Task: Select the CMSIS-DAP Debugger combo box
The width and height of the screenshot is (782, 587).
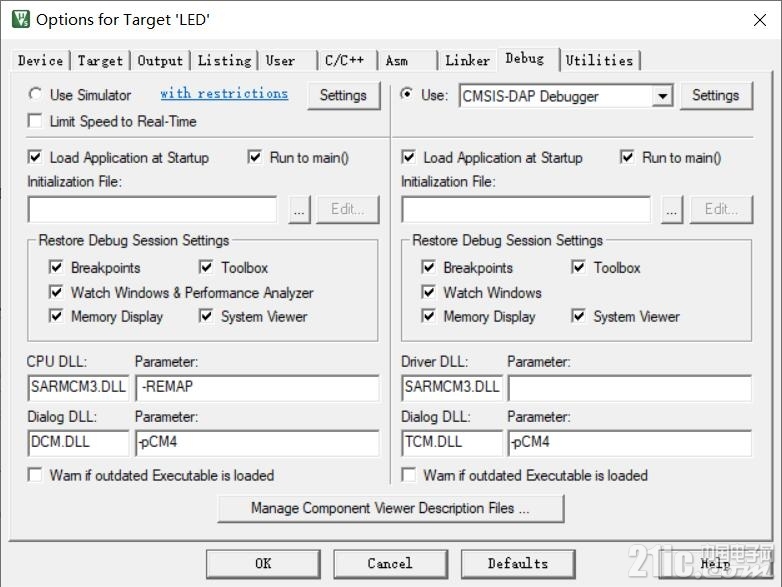Action: 566,96
